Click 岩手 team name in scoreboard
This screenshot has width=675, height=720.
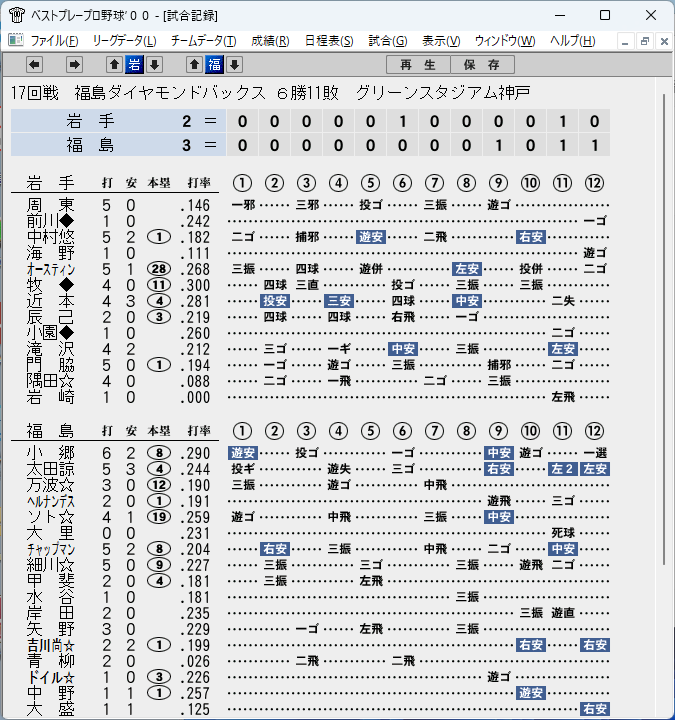pyautogui.click(x=90, y=121)
